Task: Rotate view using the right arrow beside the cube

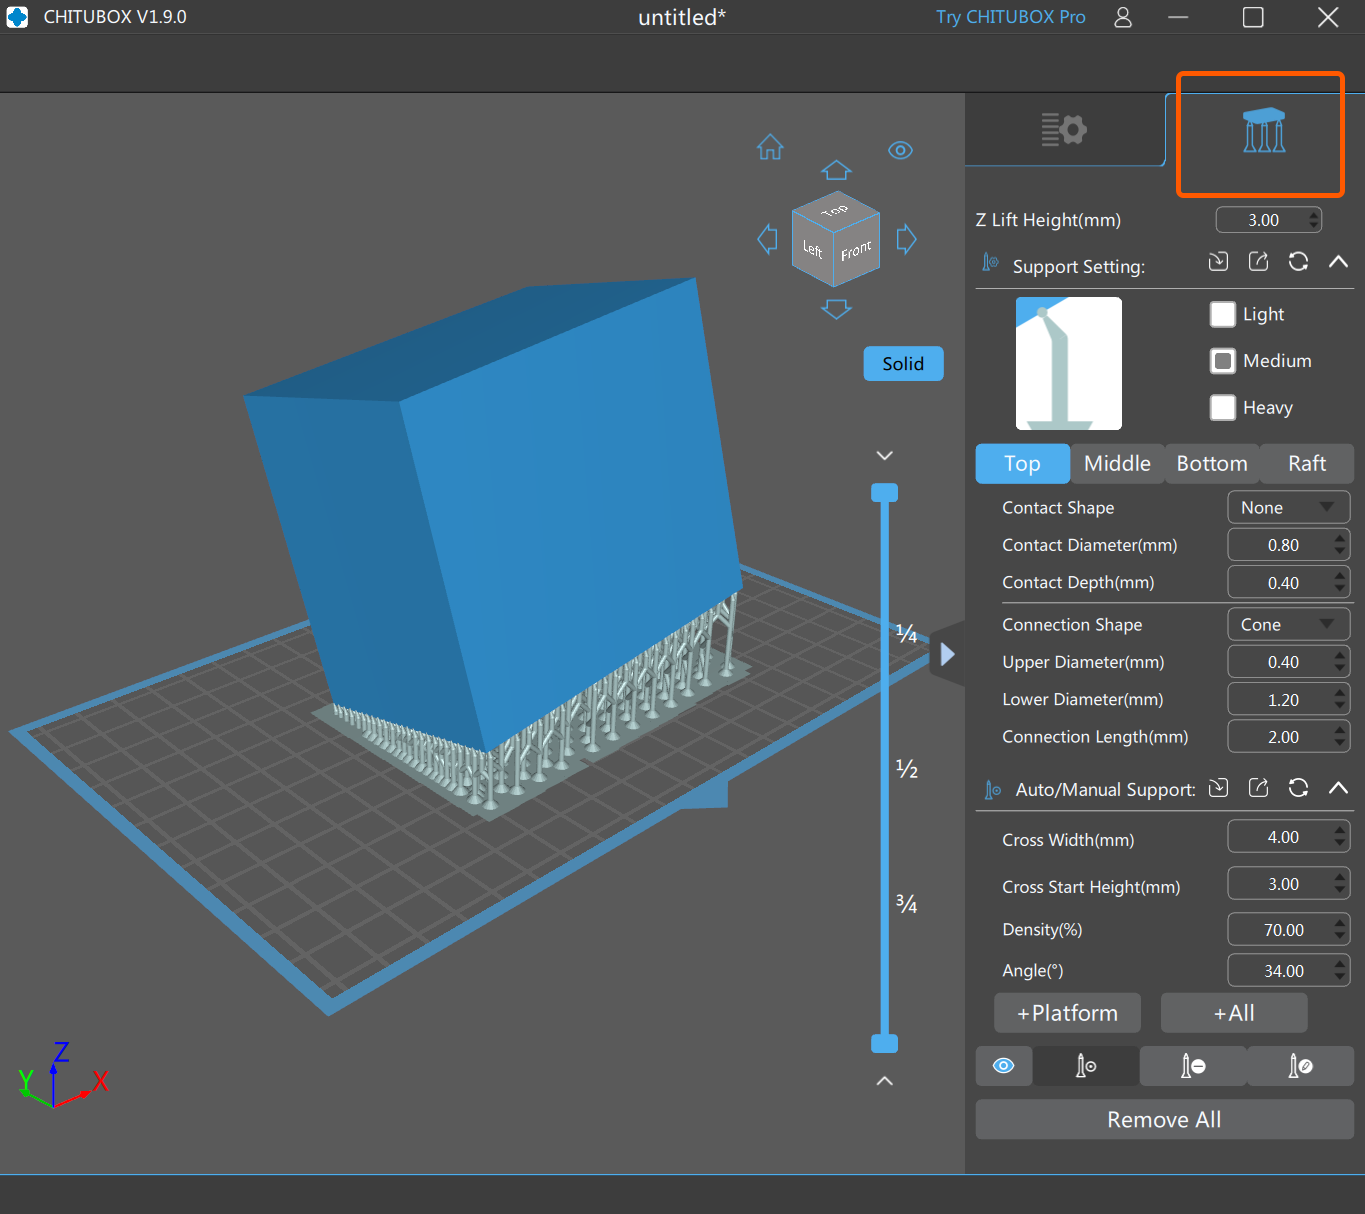Action: pos(906,239)
